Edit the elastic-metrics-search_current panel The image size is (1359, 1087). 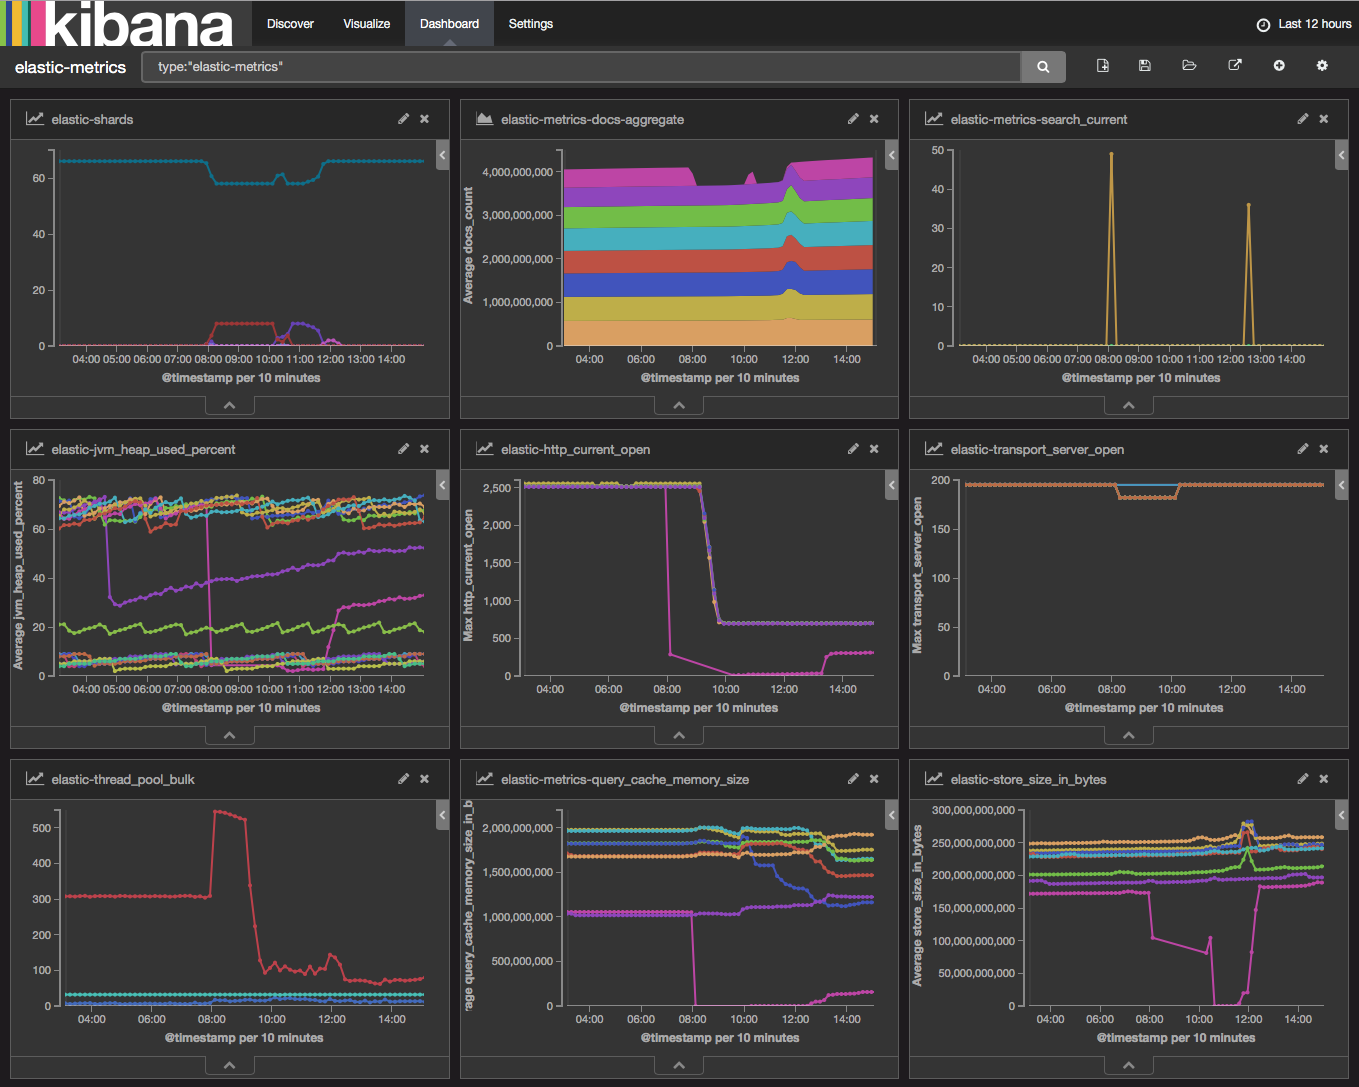click(1303, 119)
